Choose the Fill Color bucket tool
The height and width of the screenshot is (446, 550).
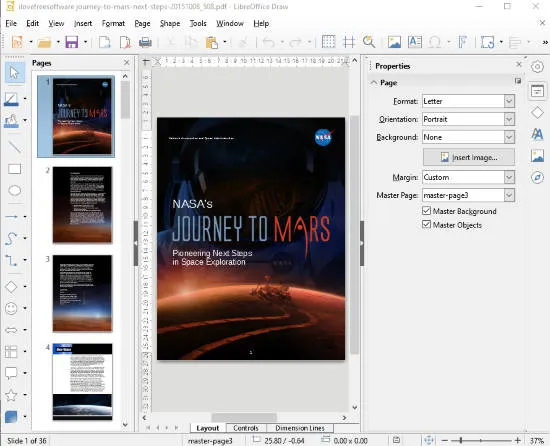[x=11, y=121]
